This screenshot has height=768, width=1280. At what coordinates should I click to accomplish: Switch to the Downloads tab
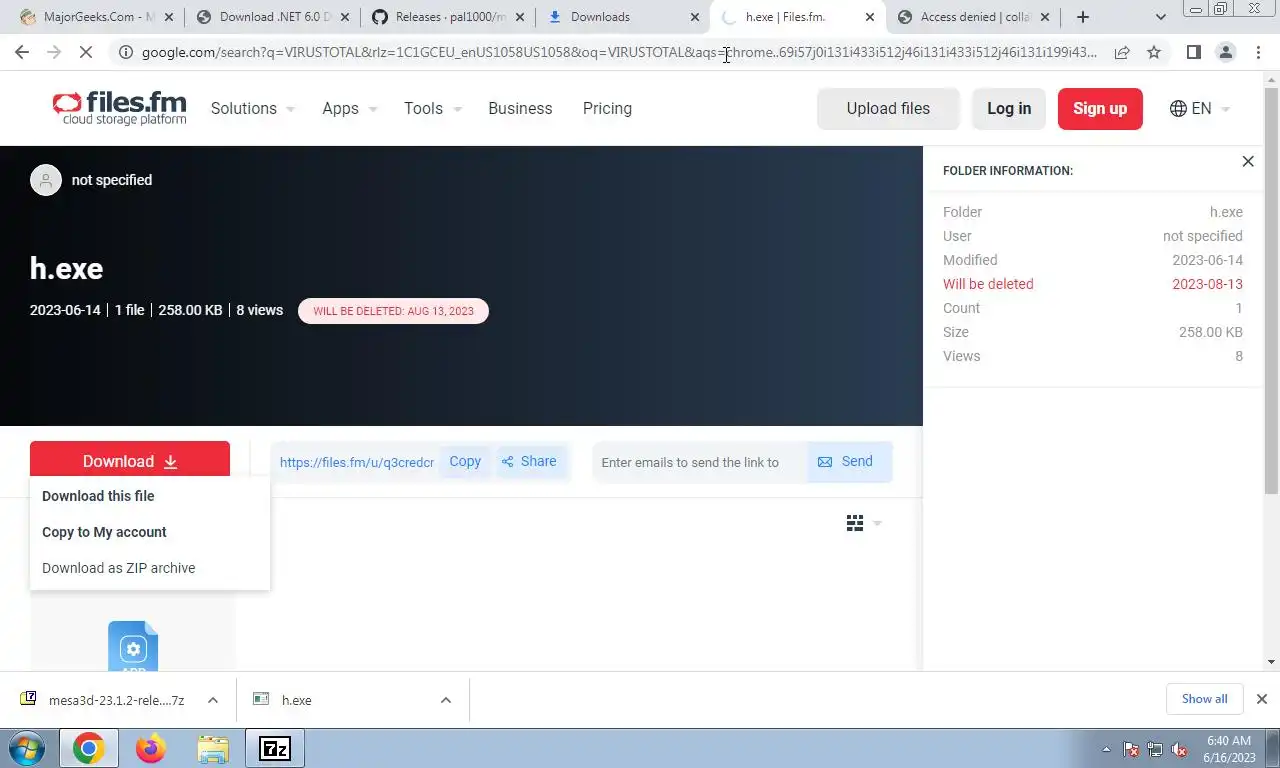[624, 17]
